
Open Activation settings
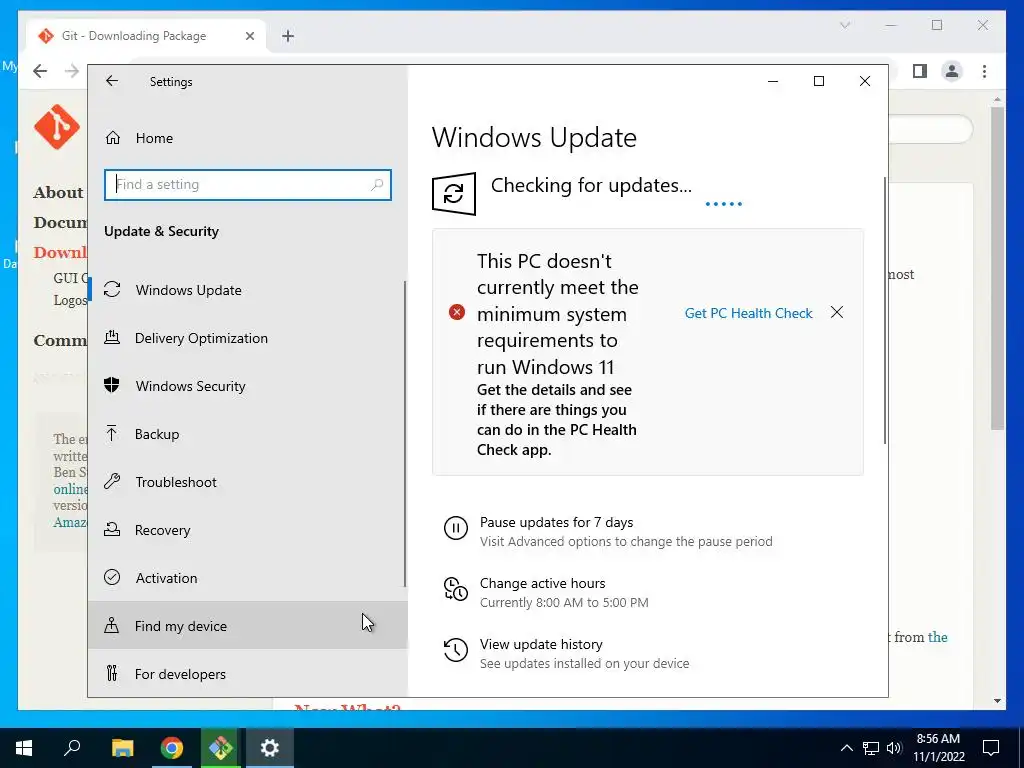(248, 578)
